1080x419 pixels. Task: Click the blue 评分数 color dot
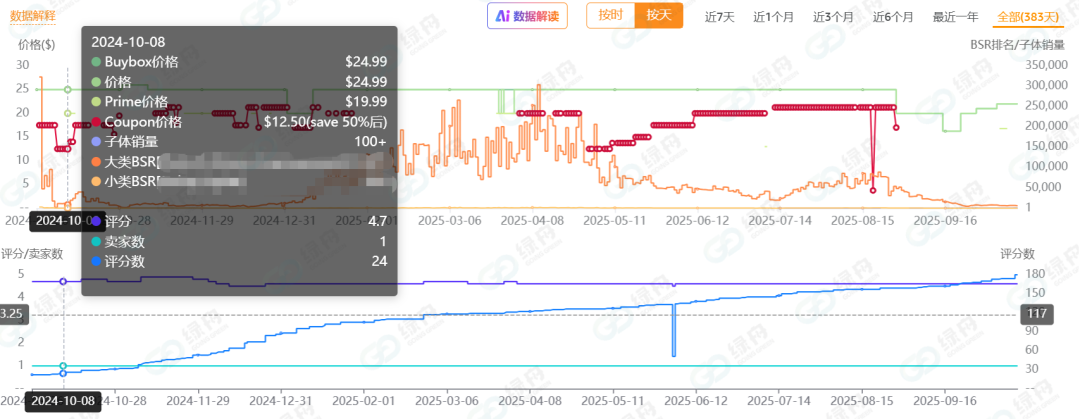[x=96, y=261]
